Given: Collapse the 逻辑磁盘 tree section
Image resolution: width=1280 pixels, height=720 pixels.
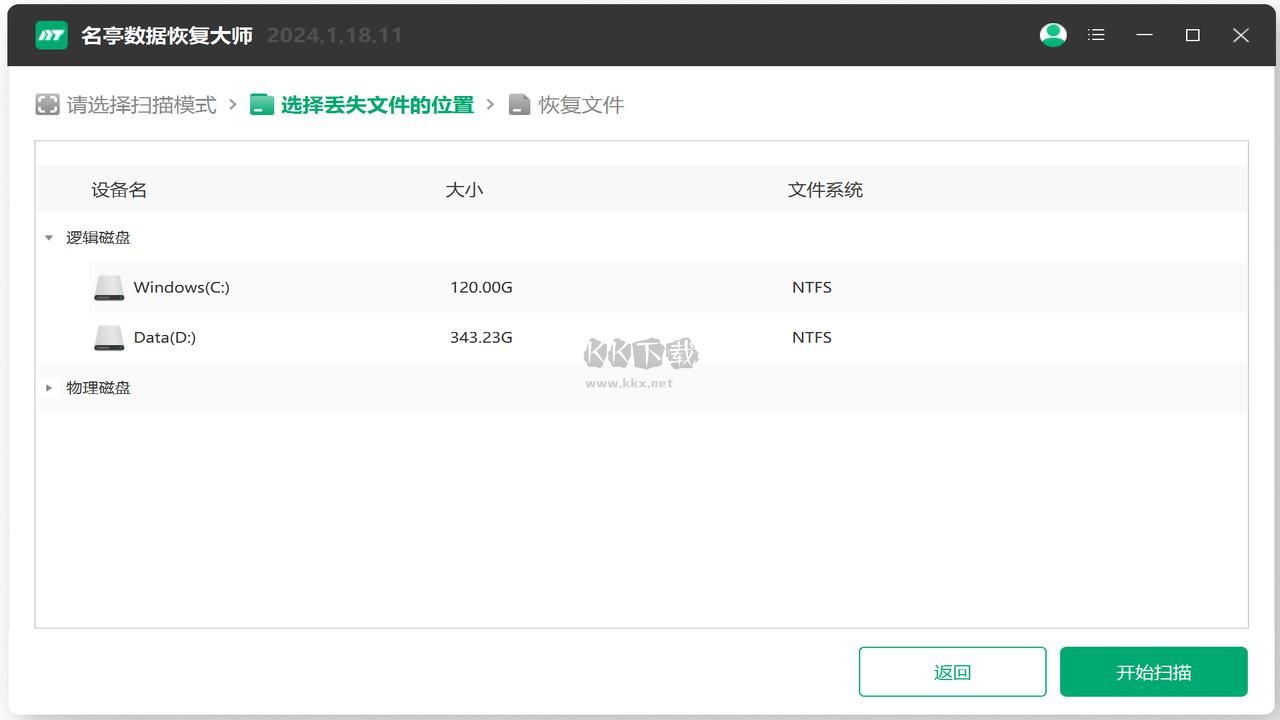Looking at the screenshot, I should pyautogui.click(x=48, y=237).
